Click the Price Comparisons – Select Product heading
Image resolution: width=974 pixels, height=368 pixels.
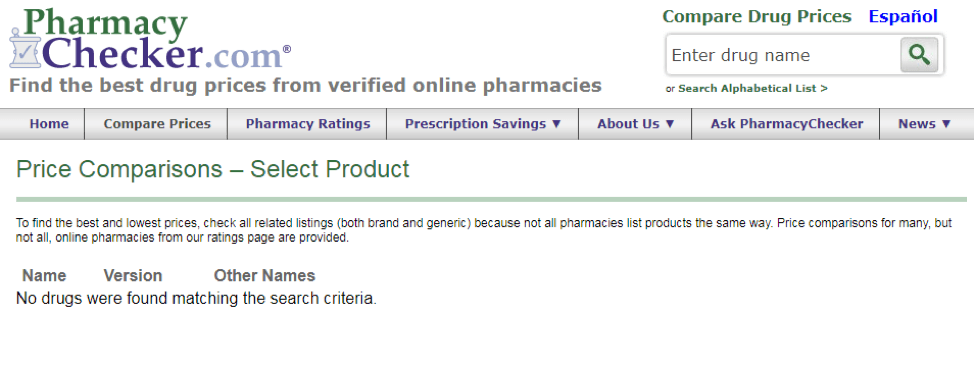pyautogui.click(x=212, y=169)
